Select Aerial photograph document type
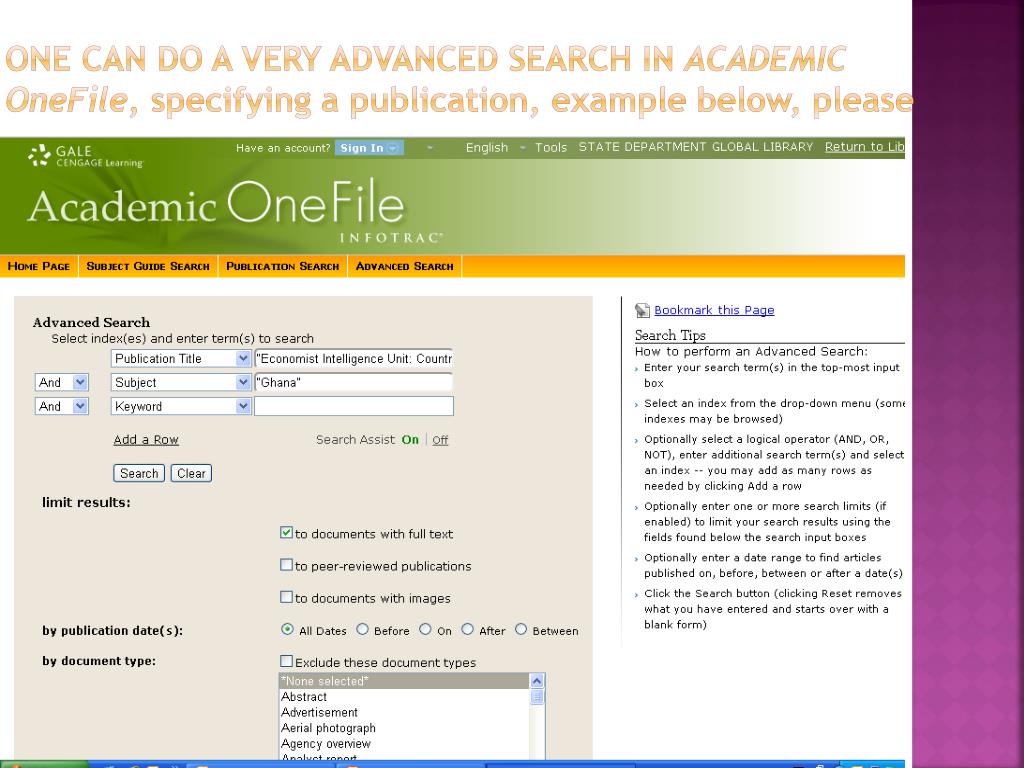The height and width of the screenshot is (768, 1024). (x=404, y=728)
